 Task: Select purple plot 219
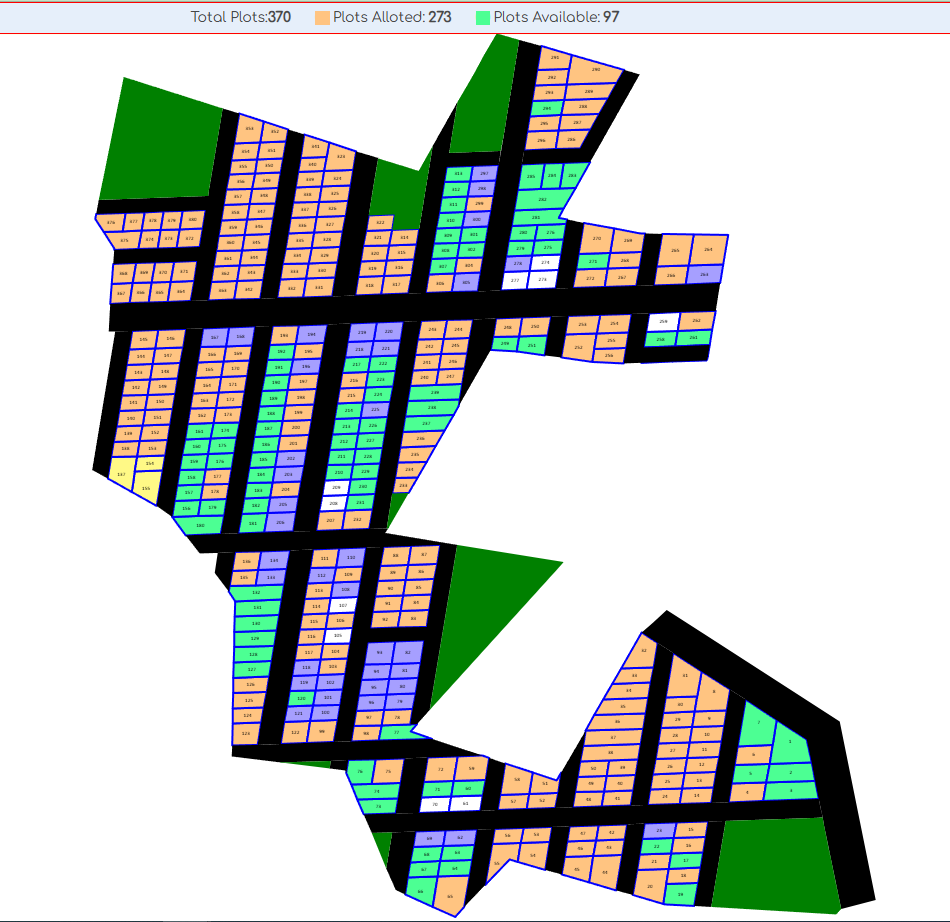363,333
